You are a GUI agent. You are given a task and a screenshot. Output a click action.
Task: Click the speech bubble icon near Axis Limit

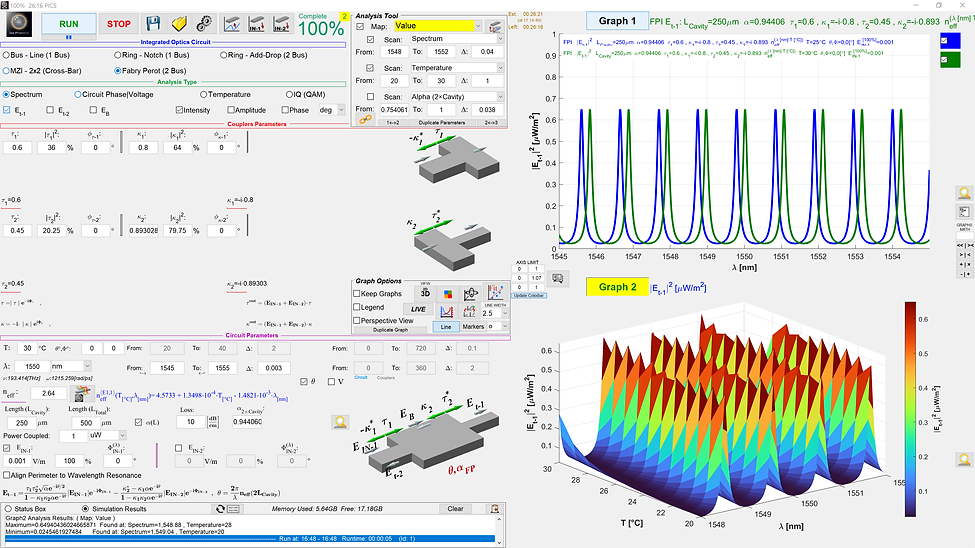[x=558, y=279]
